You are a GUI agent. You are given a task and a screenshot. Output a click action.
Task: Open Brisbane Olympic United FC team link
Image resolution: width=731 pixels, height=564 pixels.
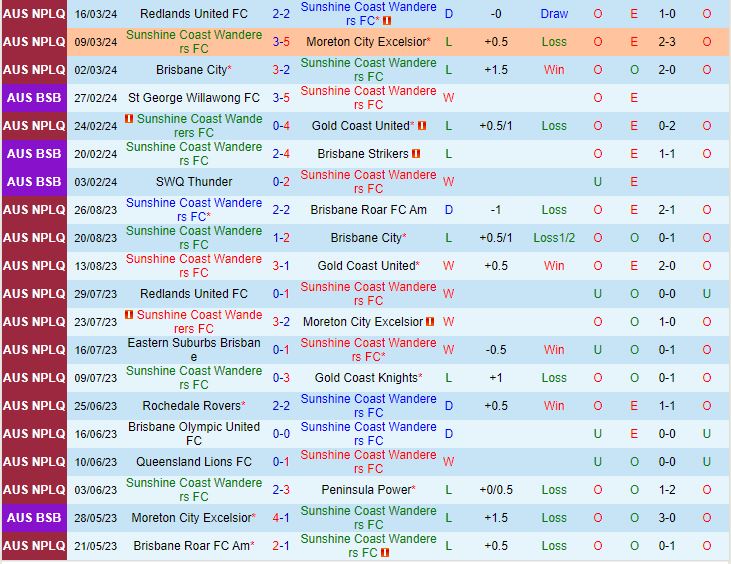click(x=193, y=433)
